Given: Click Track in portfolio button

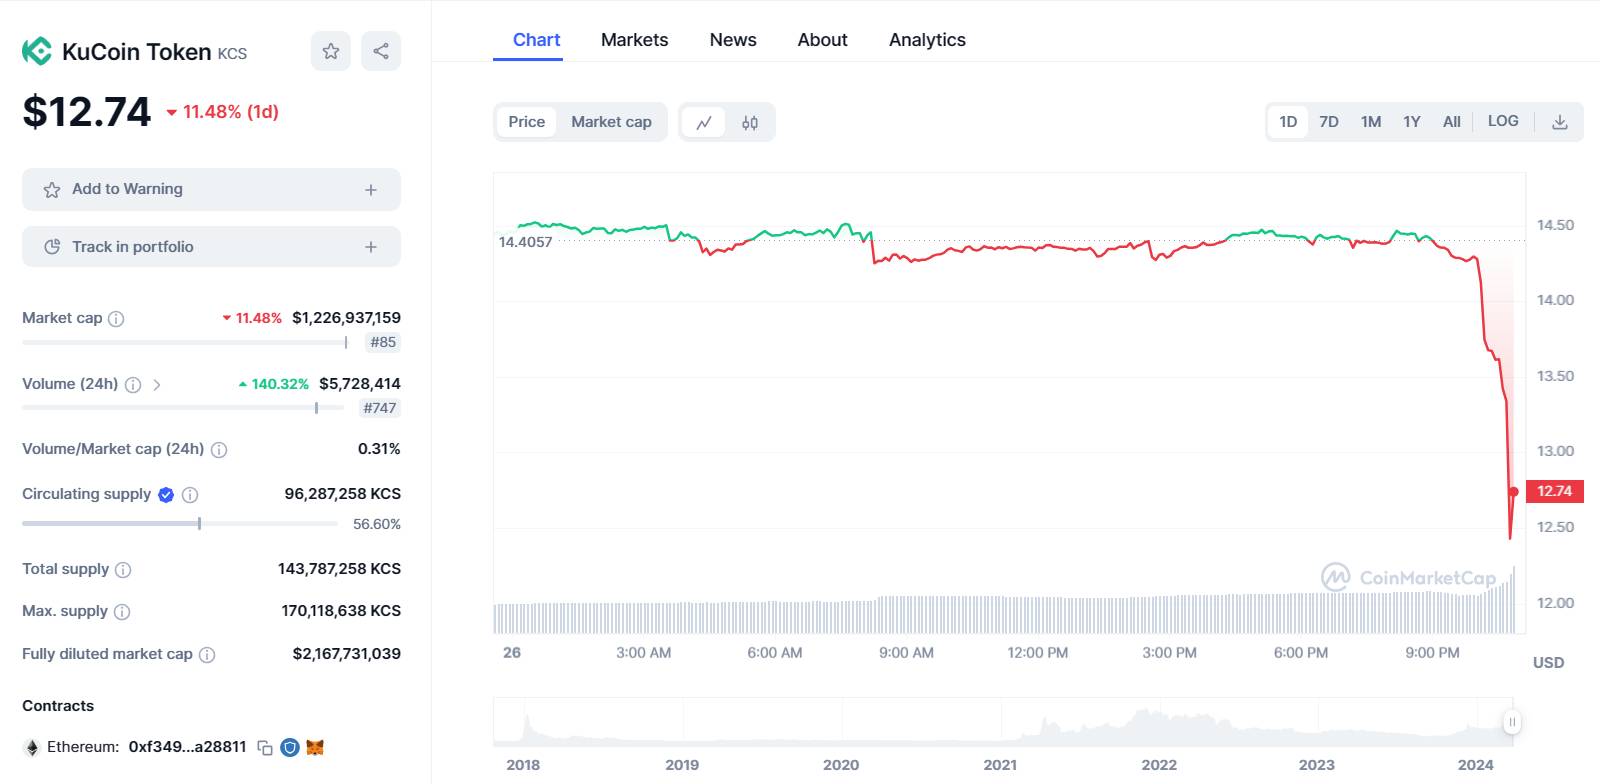Looking at the screenshot, I should 211,247.
